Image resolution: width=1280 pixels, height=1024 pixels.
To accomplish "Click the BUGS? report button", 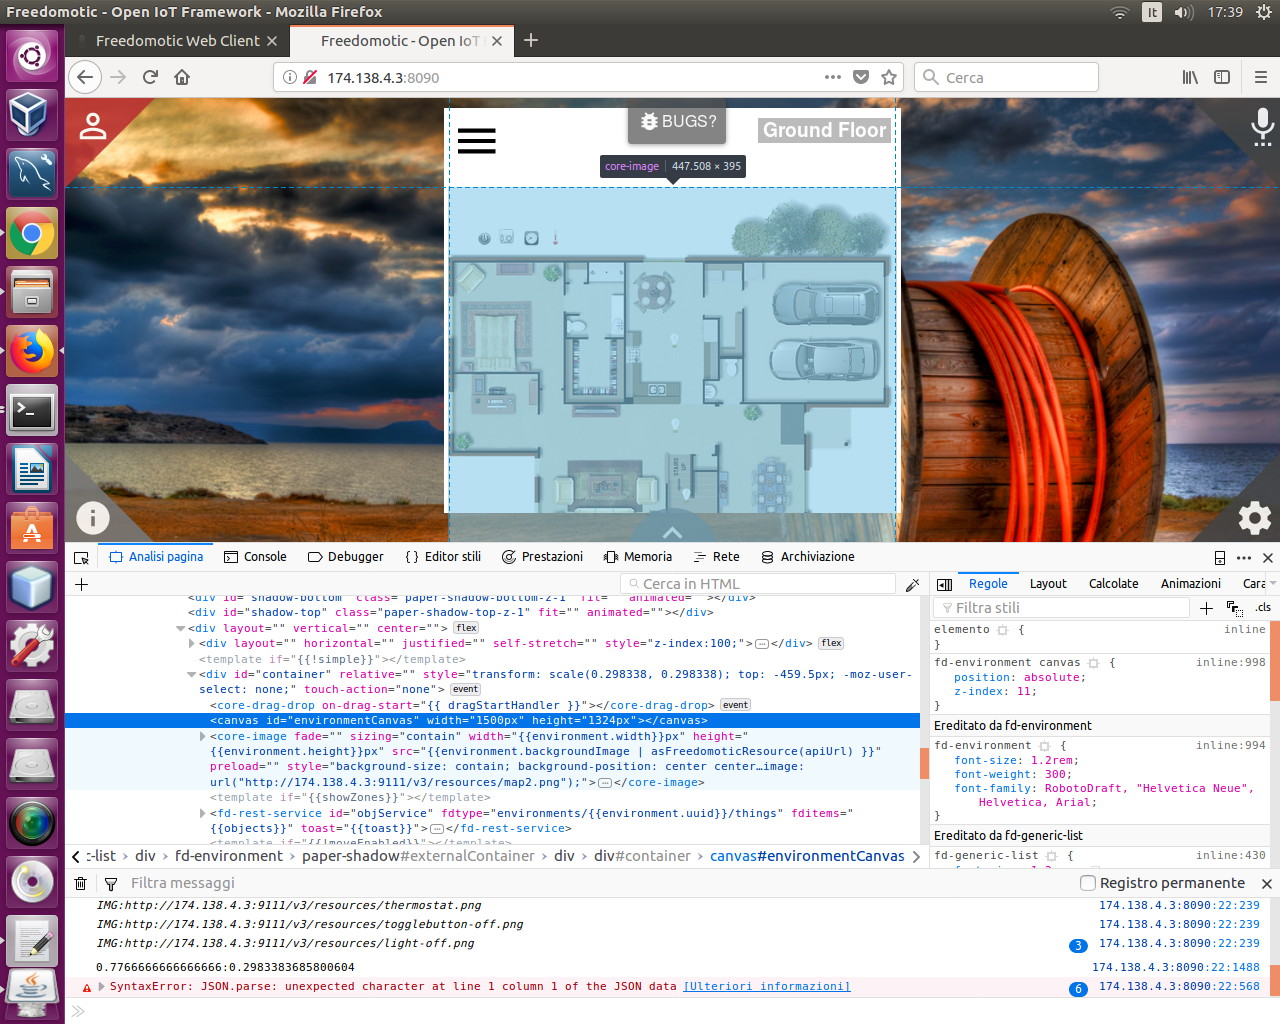I will pos(678,122).
